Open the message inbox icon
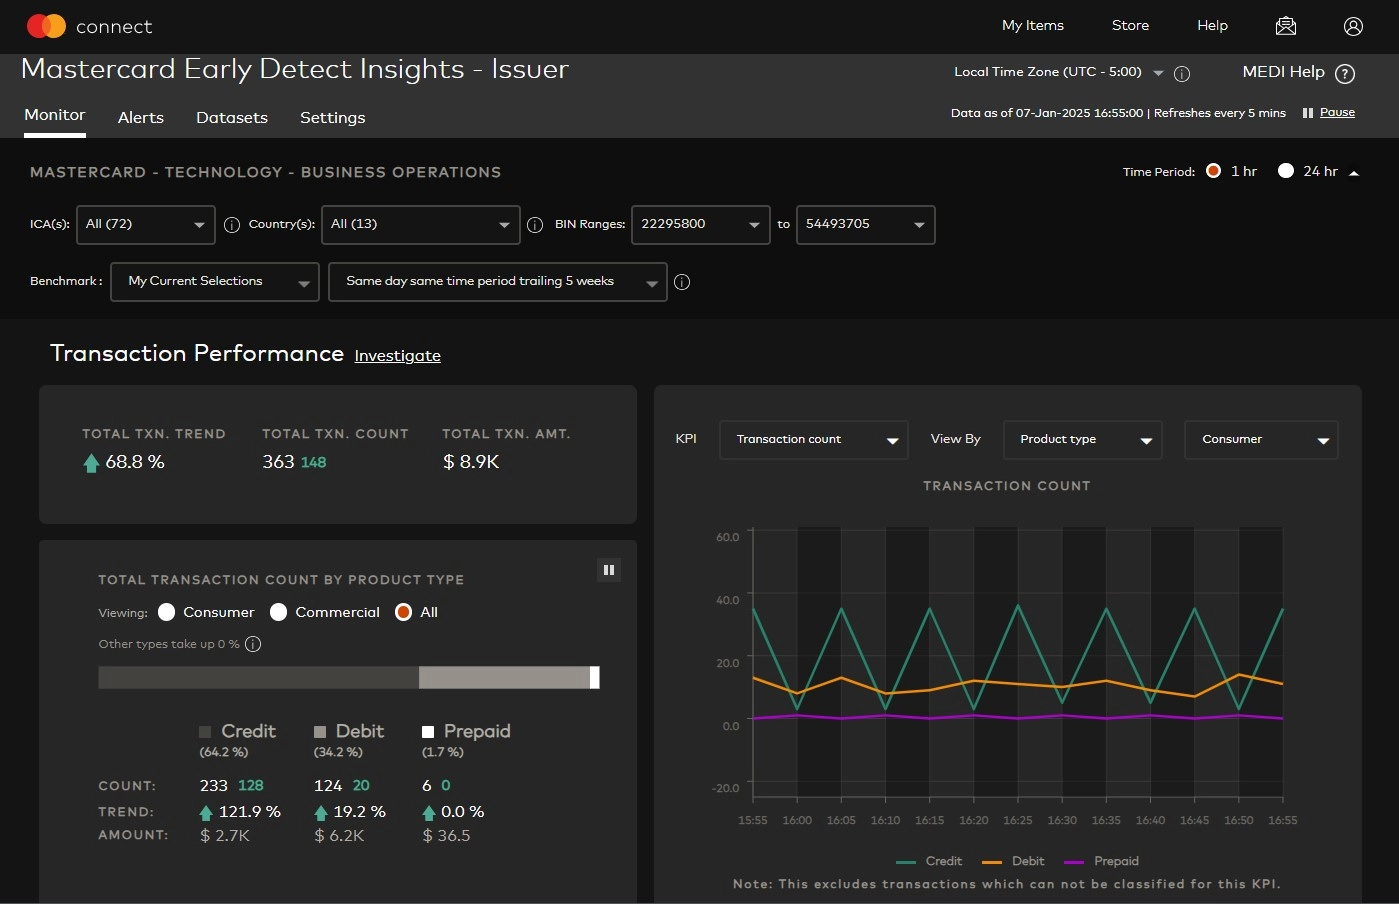The image size is (1399, 904). click(x=1285, y=26)
